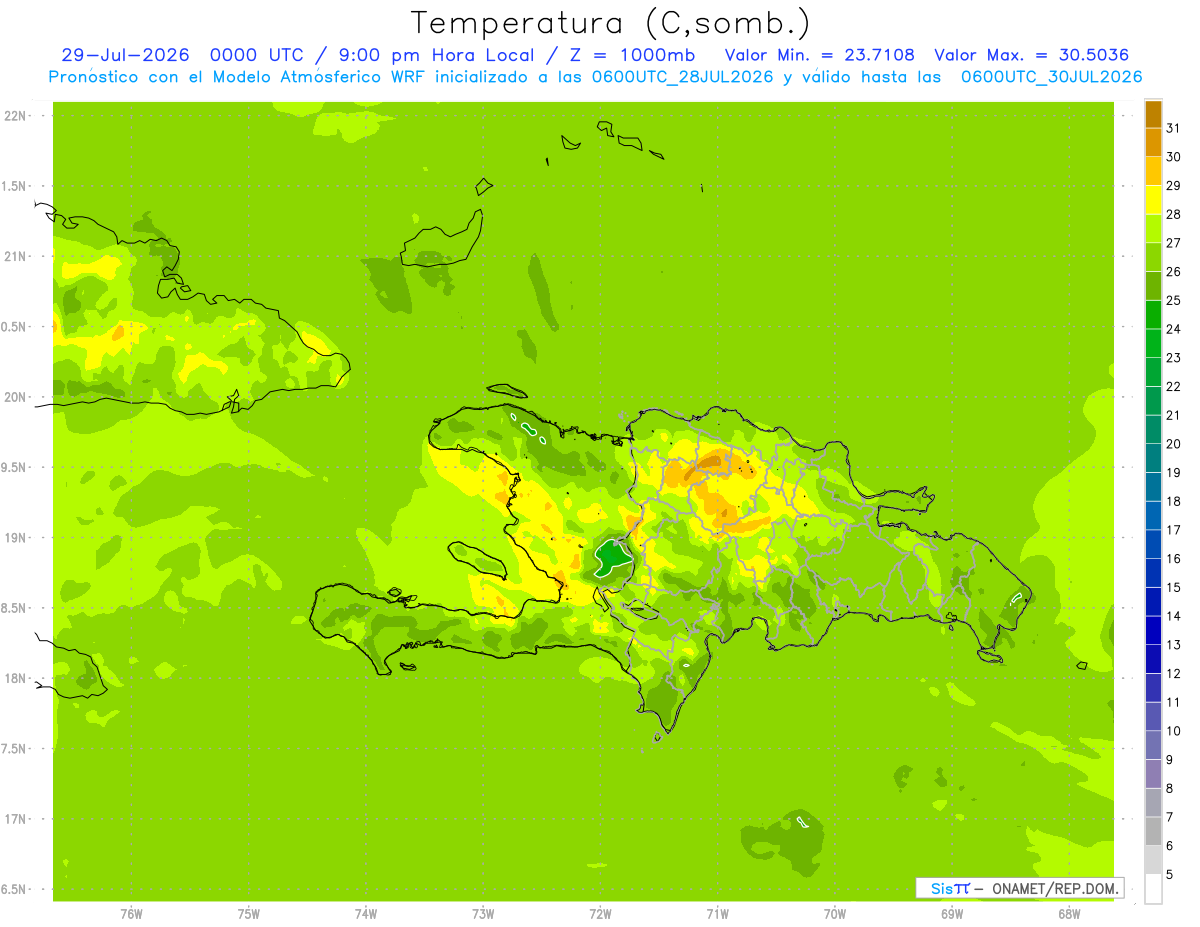Image resolution: width=1200 pixels, height=927 pixels.
Task: Pick the purple swatch between legend values 9 and 10
Action: tap(1153, 746)
